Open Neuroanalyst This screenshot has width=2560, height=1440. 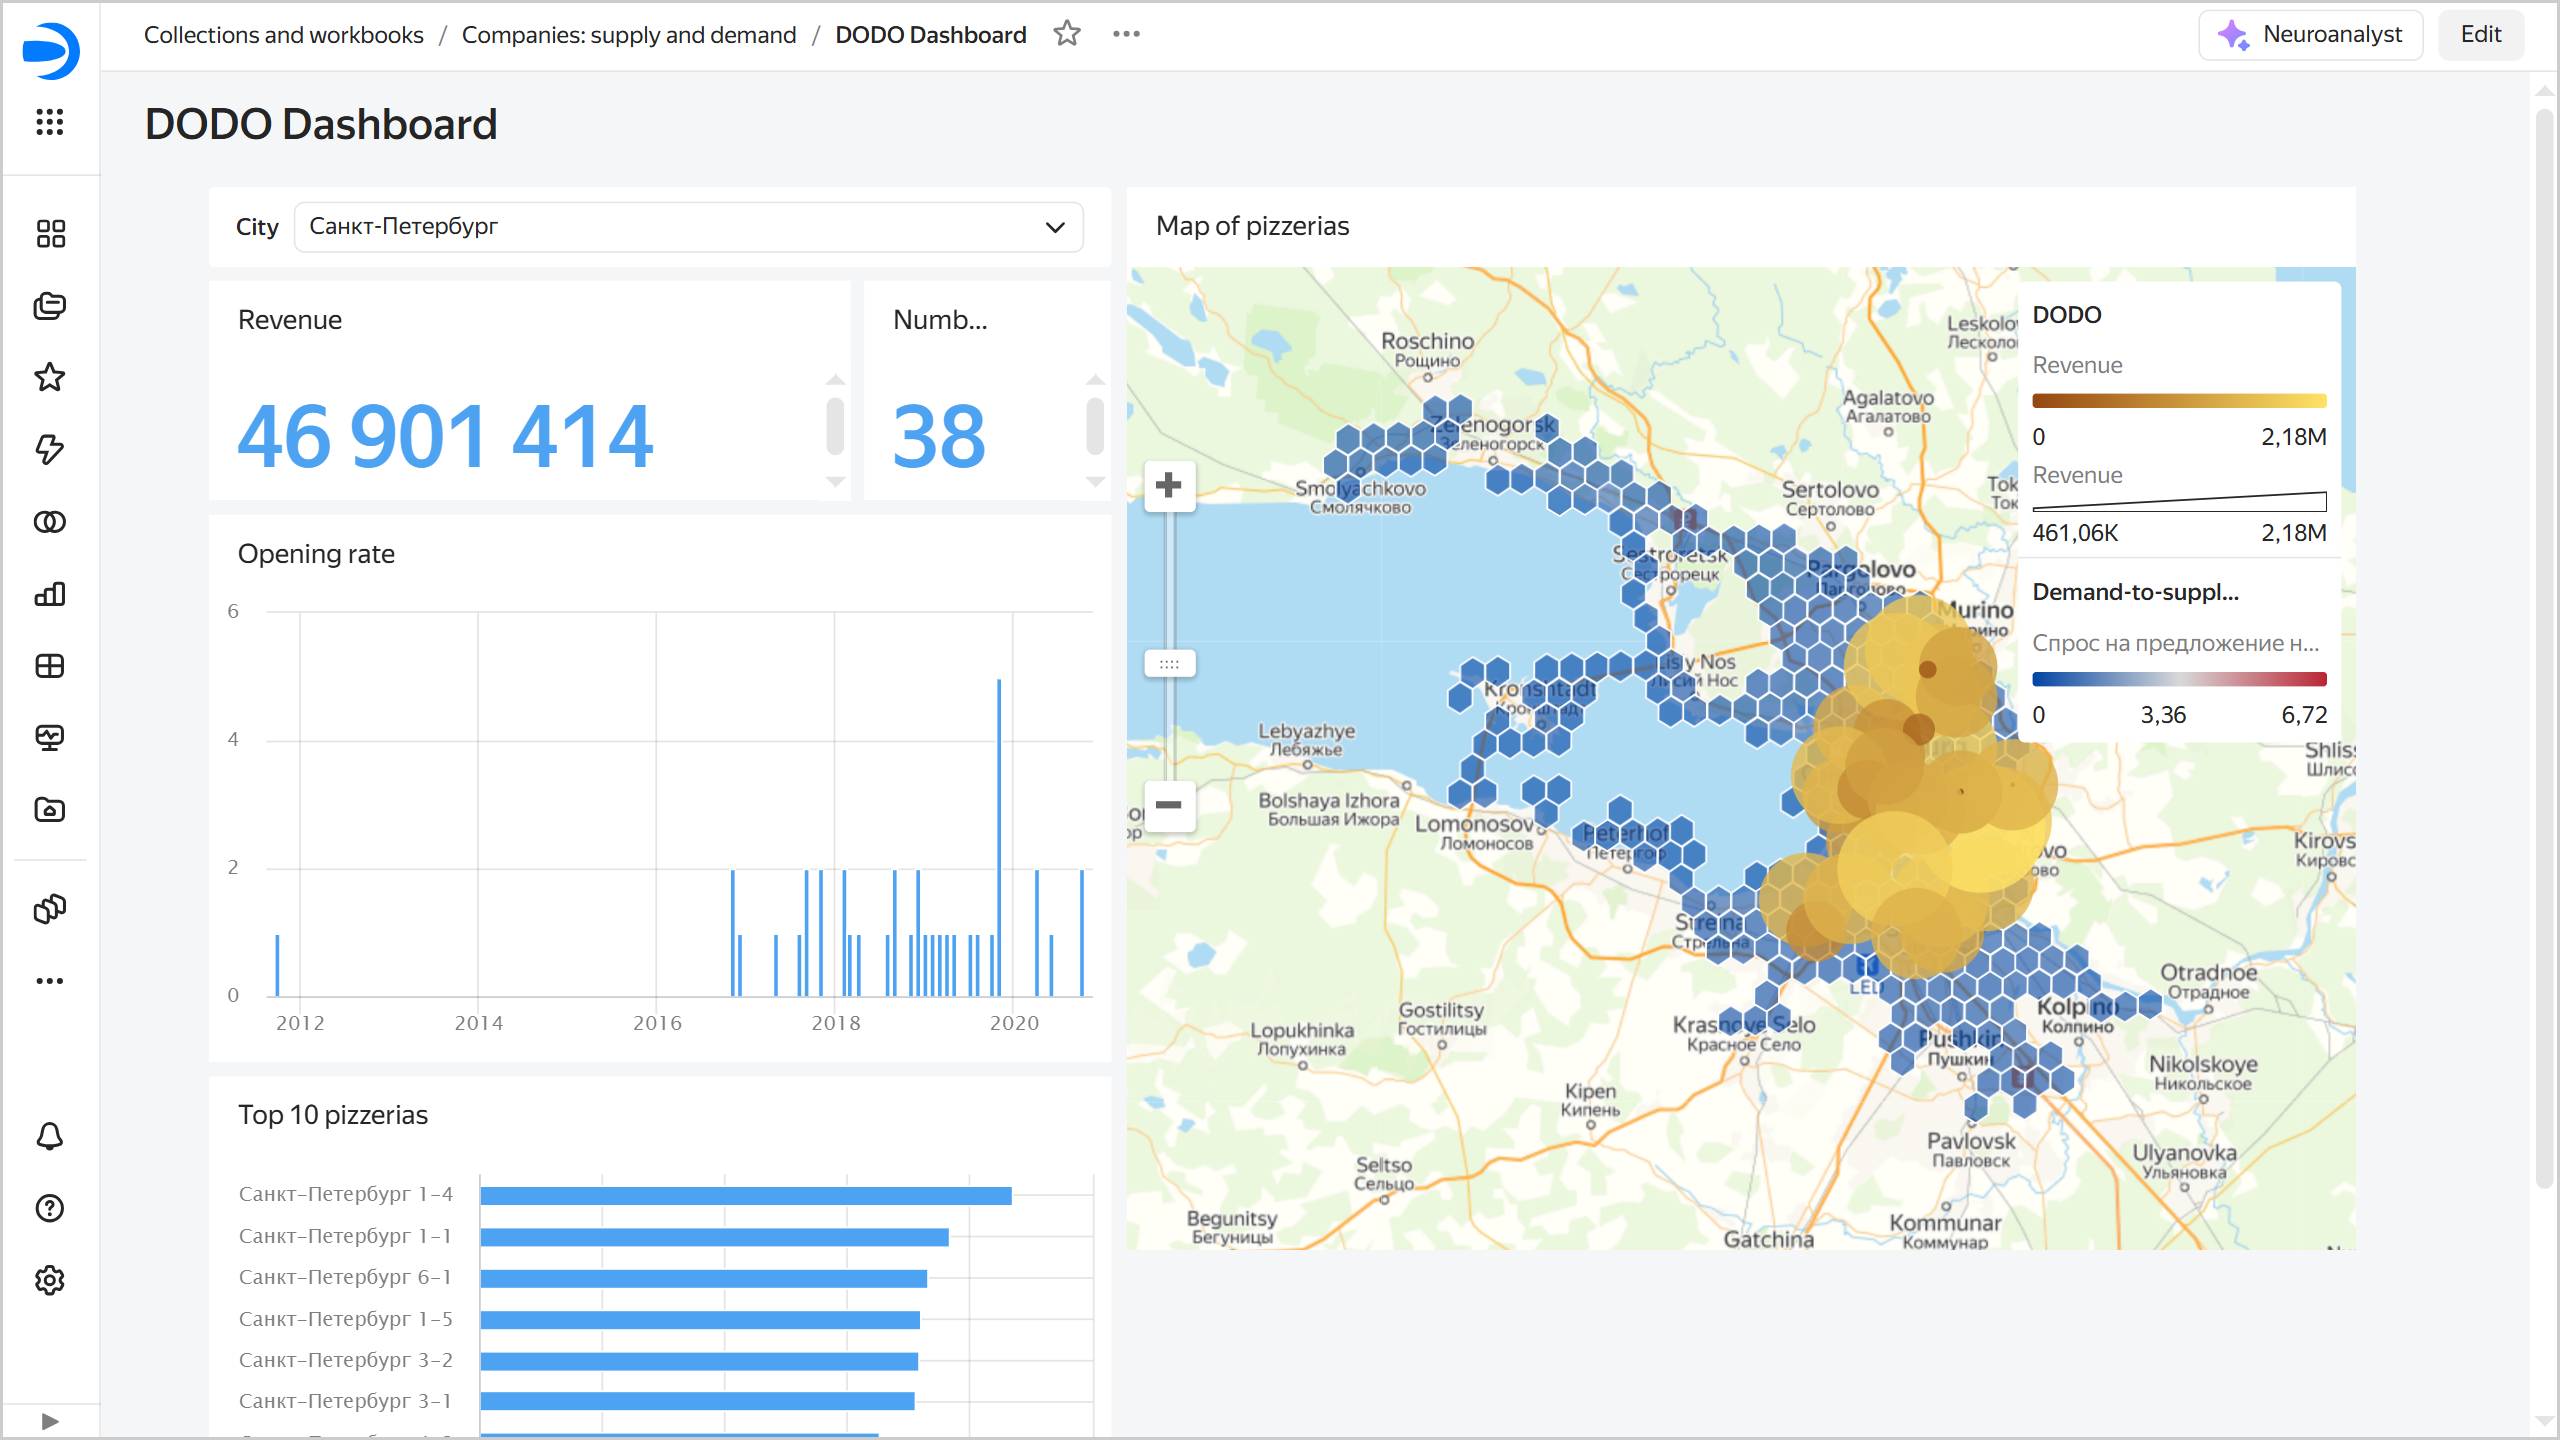(x=2311, y=33)
